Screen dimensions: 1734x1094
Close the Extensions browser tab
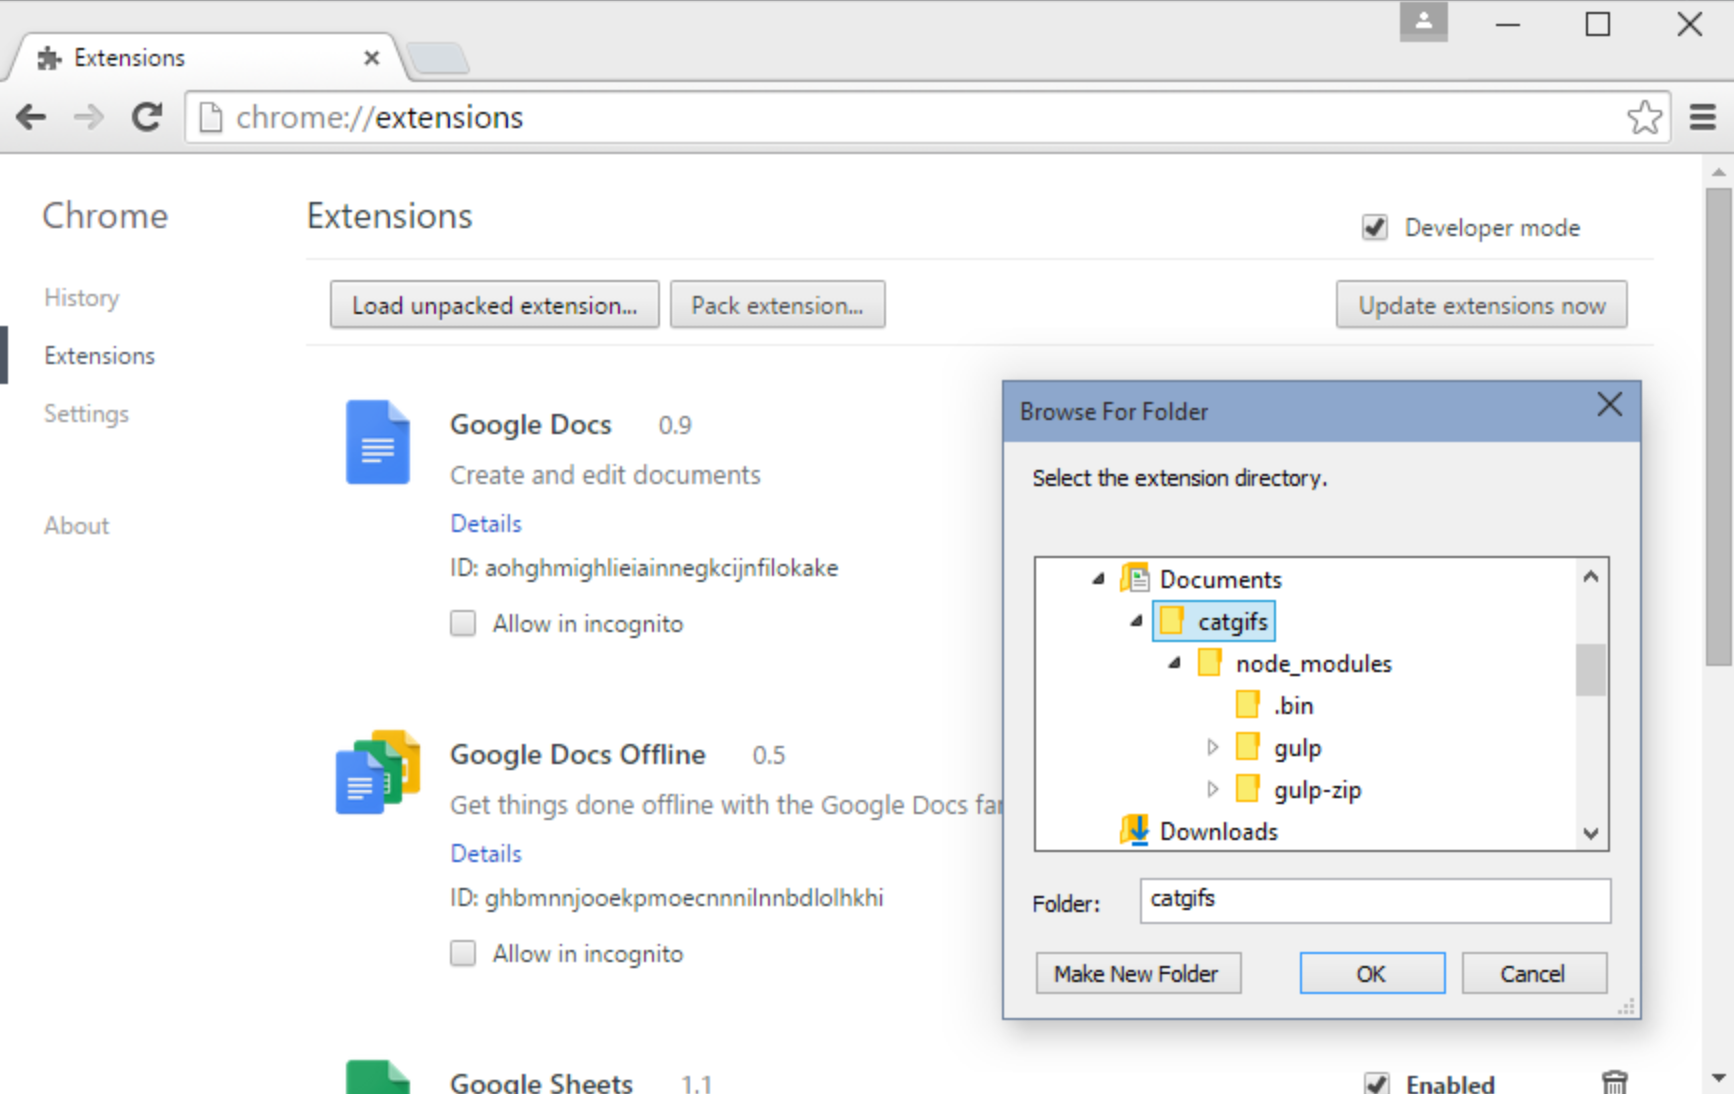click(372, 58)
